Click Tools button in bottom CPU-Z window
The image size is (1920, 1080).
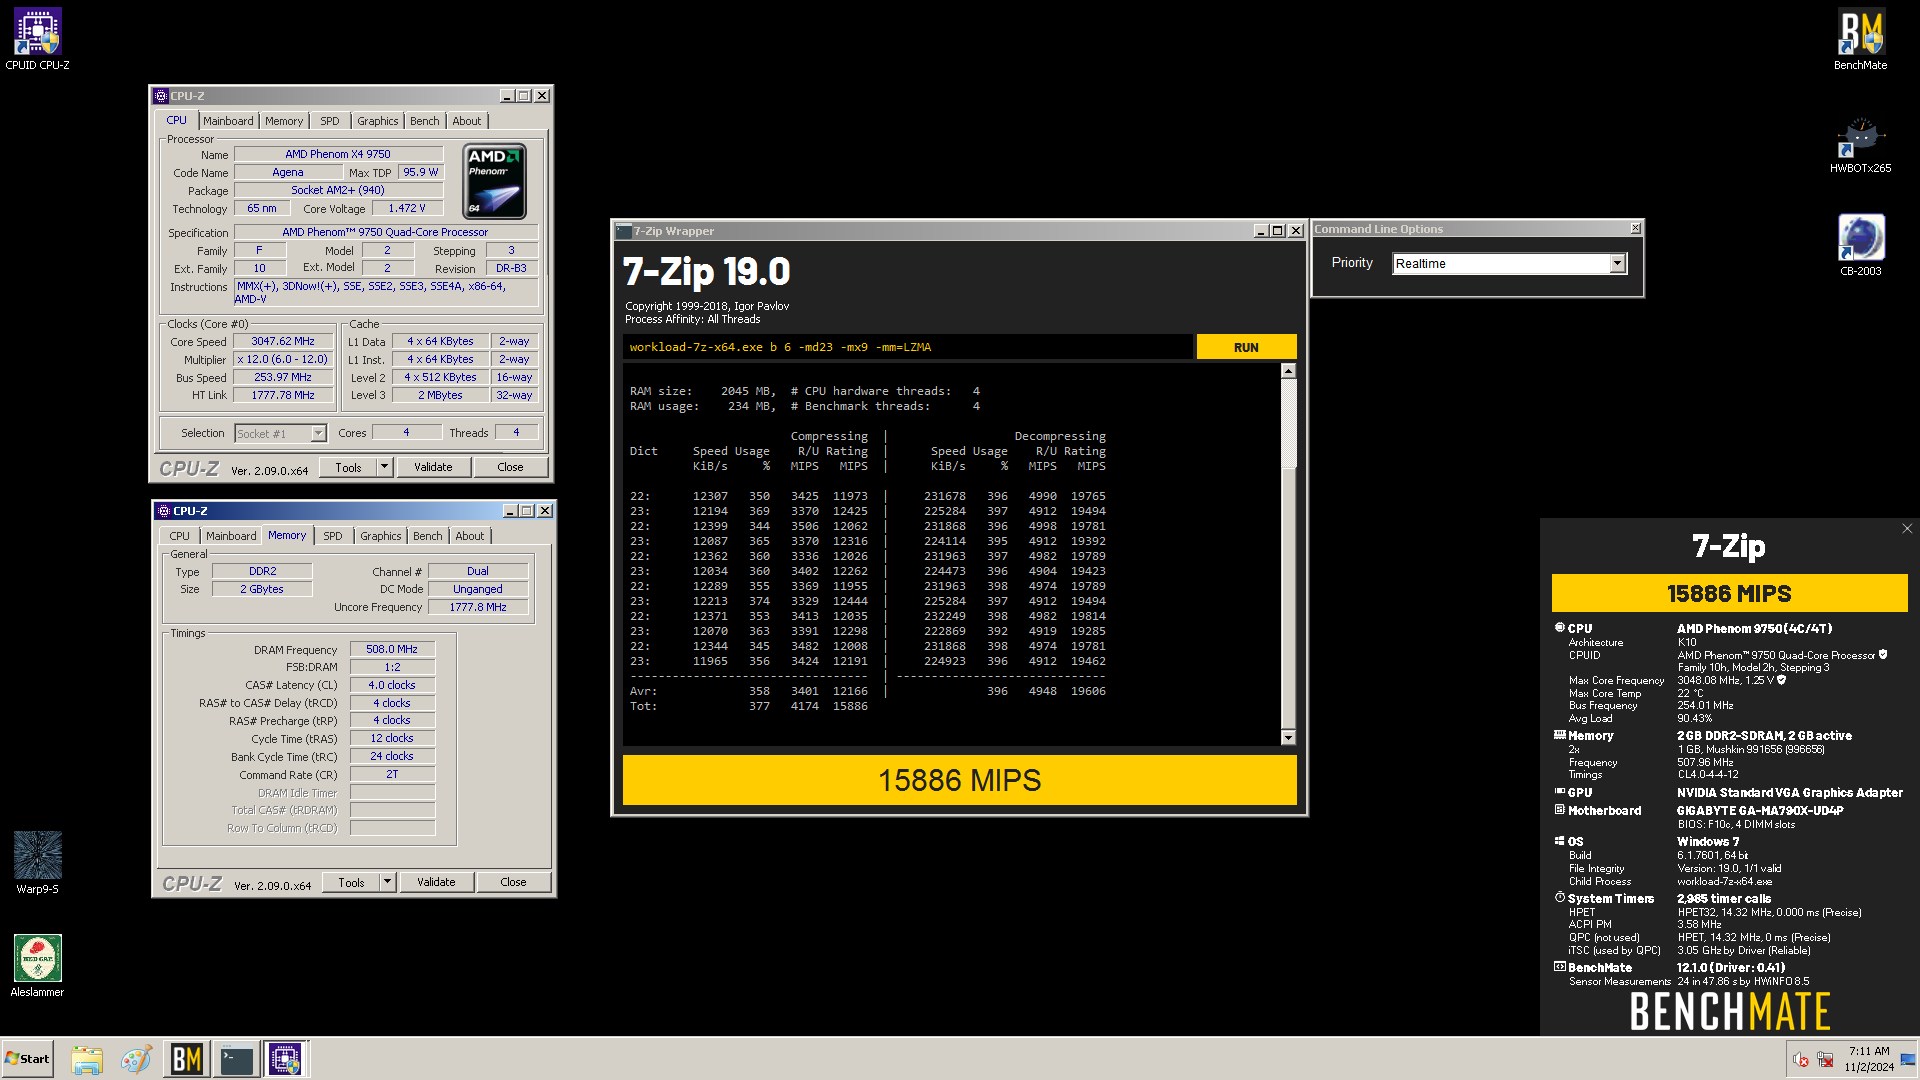click(x=351, y=882)
